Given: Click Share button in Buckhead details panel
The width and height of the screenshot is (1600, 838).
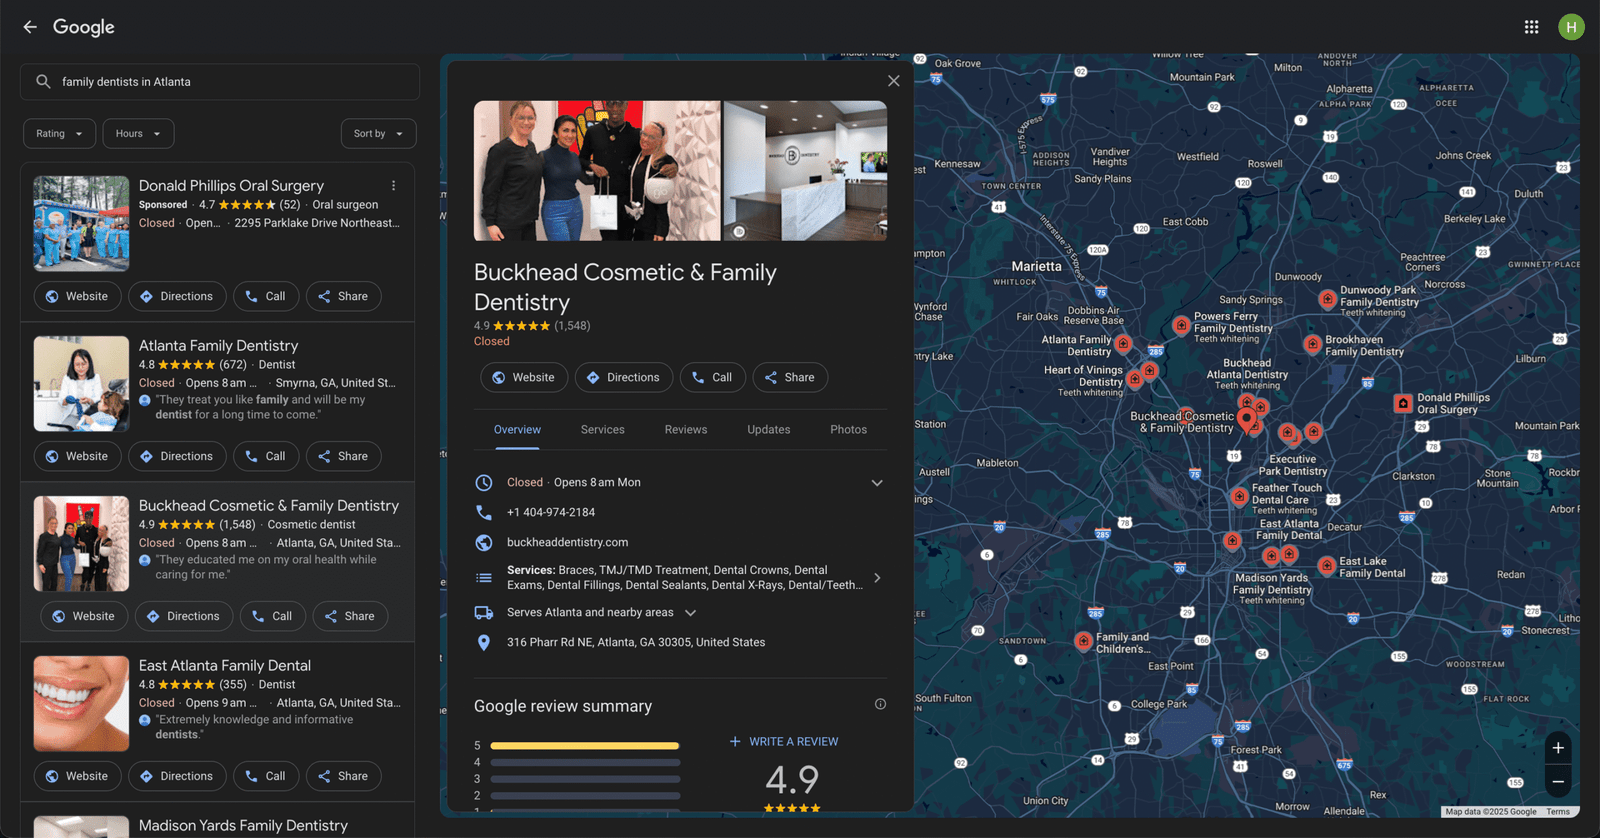Looking at the screenshot, I should [x=790, y=378].
